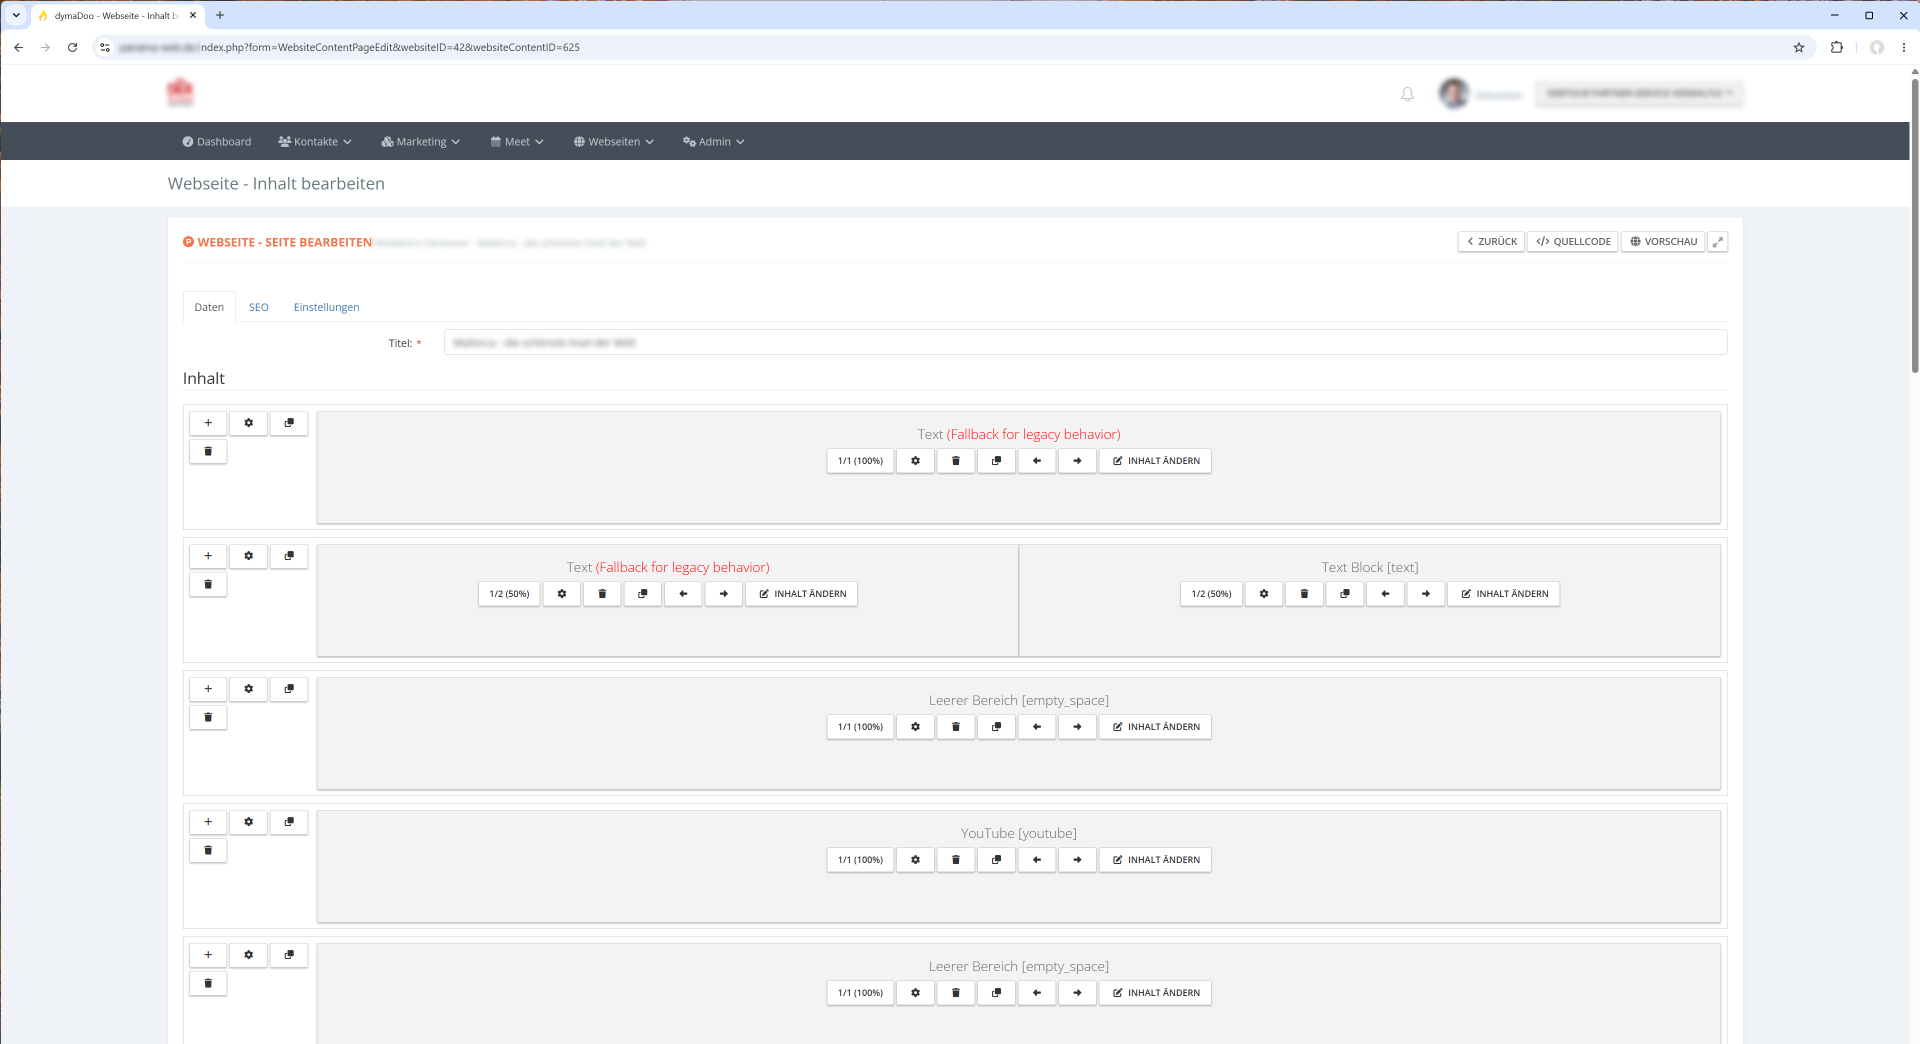
Task: Reload the page in the browser
Action: (72, 47)
